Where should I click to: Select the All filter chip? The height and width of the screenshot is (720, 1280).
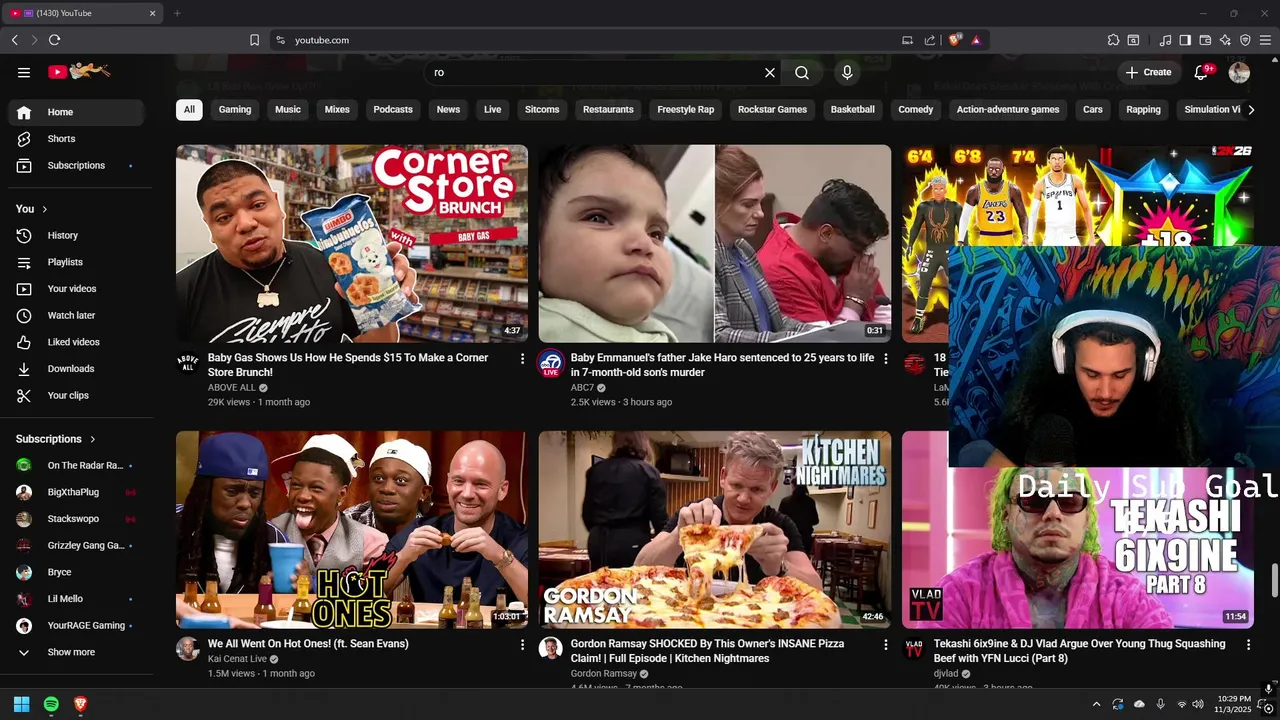[189, 110]
